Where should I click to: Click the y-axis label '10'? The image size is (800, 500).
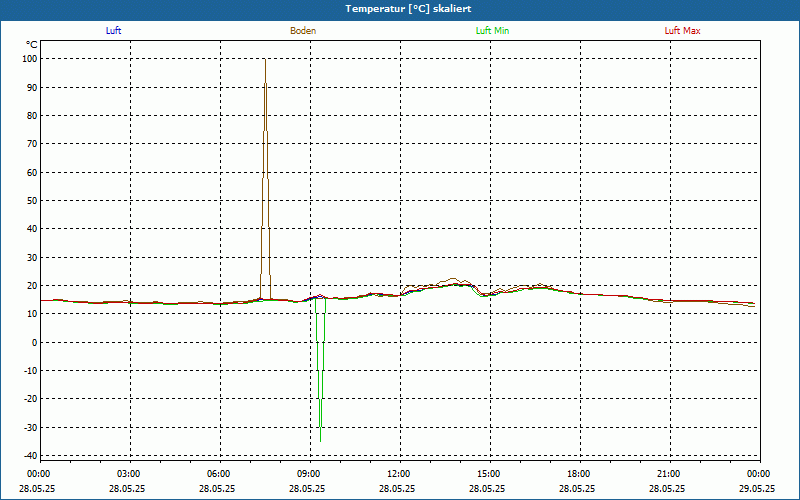pos(32,314)
